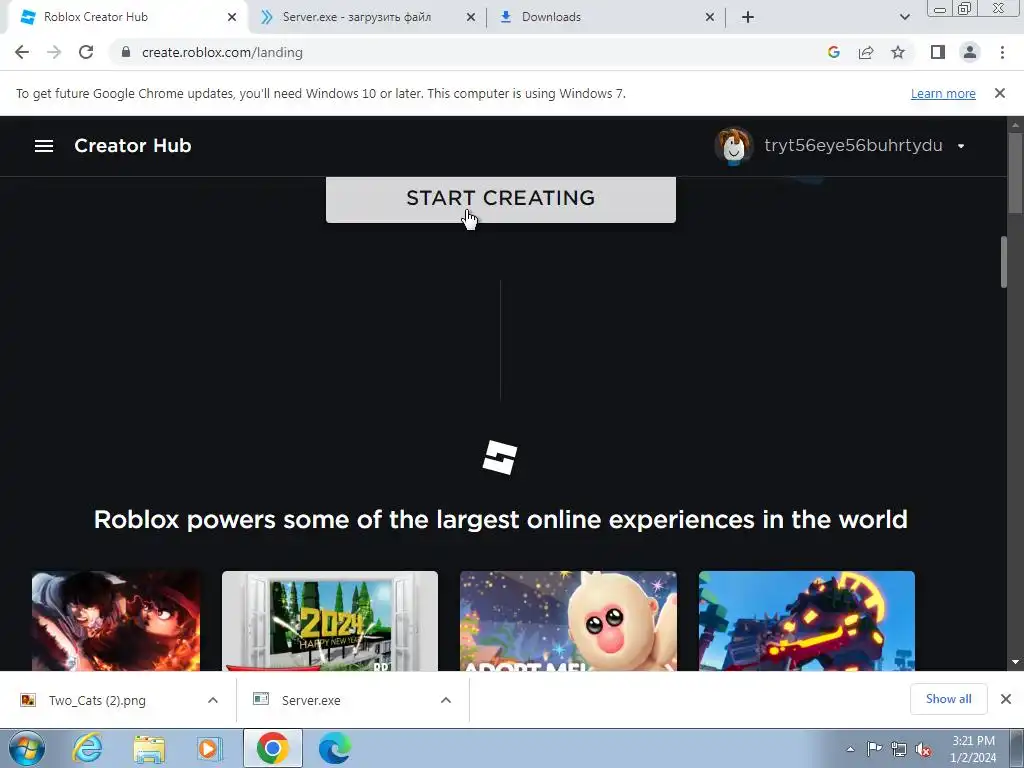Image resolution: width=1024 pixels, height=768 pixels.
Task: Open the tab search chevron
Action: pyautogui.click(x=904, y=17)
